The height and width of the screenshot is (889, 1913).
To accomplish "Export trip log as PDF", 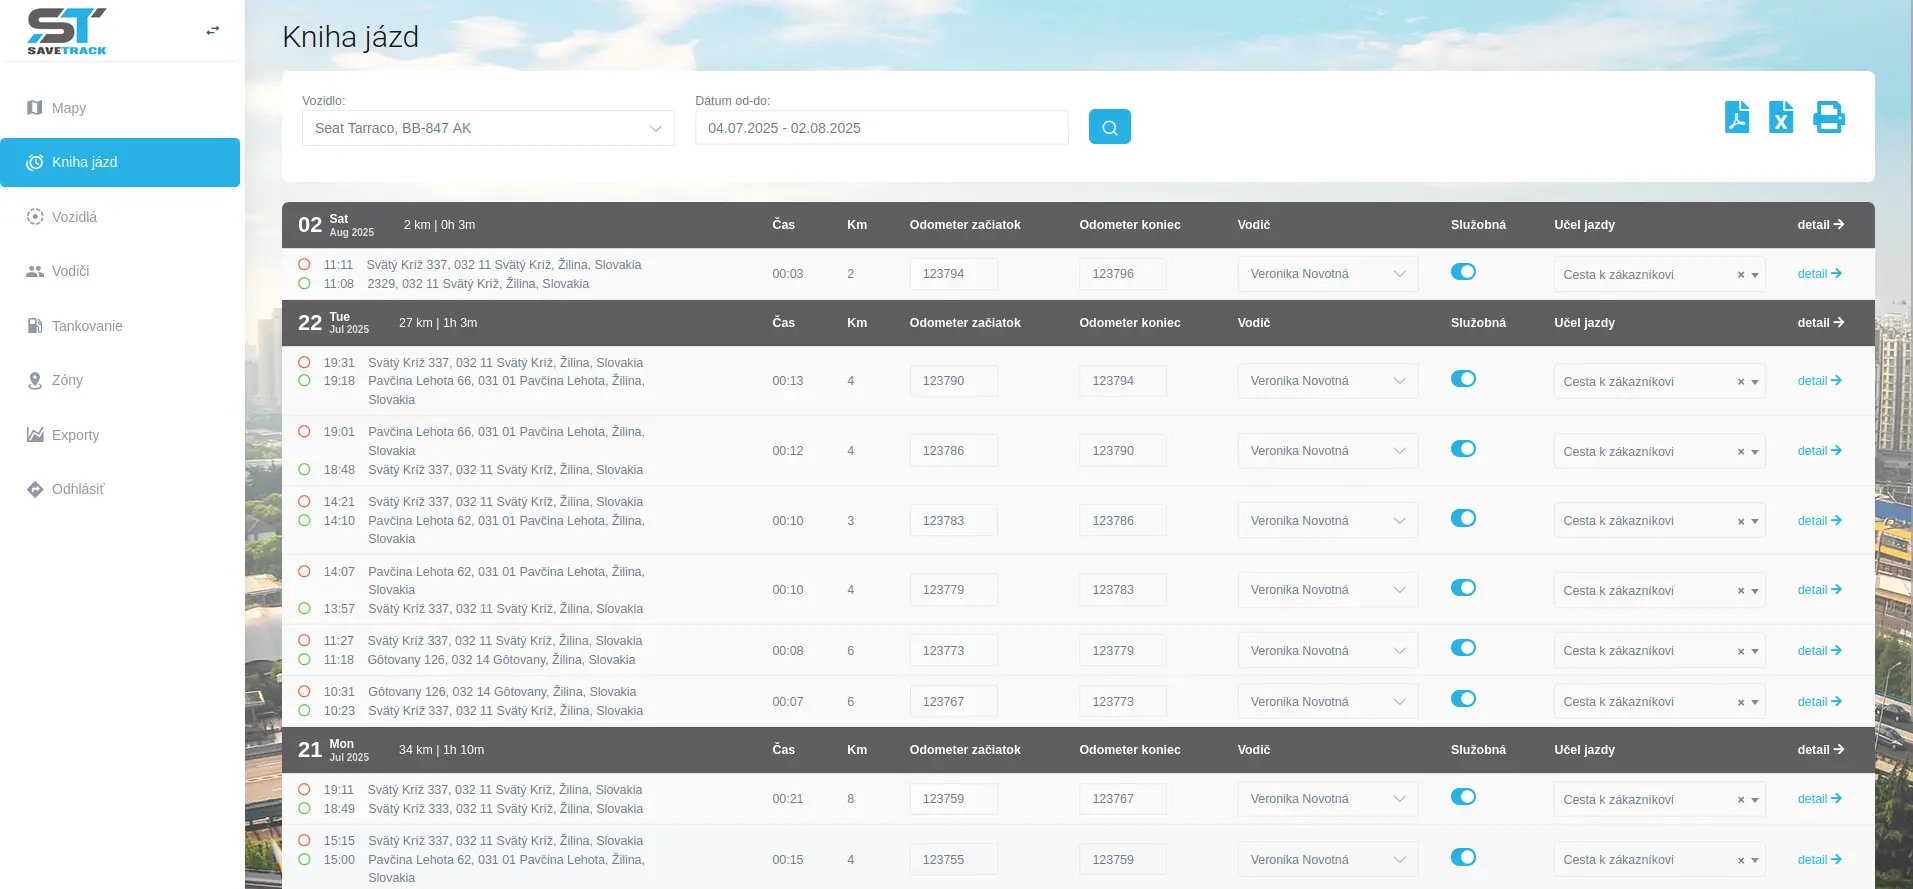I will (x=1736, y=117).
